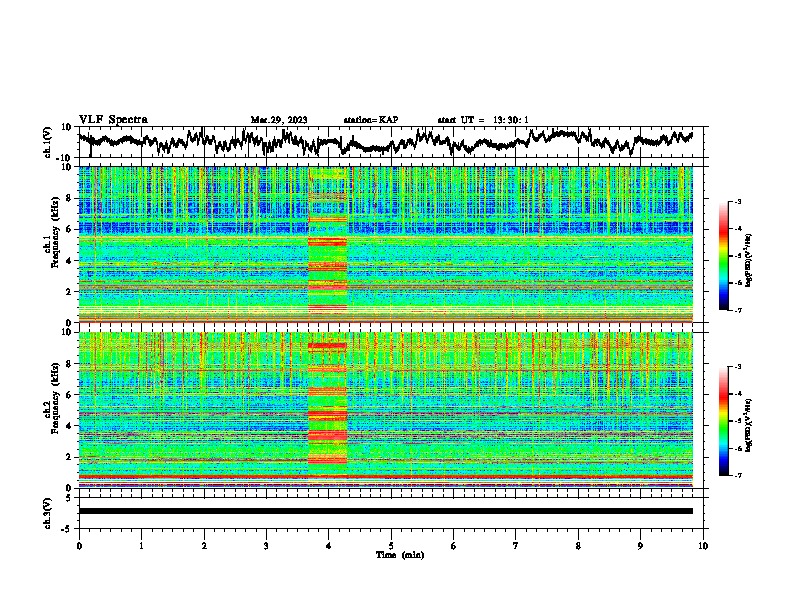
Task: Click the ch.2 color bar unit label
Action: pos(748,425)
